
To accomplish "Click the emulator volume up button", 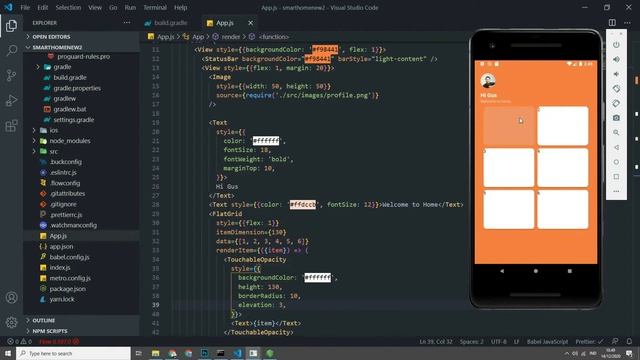I will [616, 59].
